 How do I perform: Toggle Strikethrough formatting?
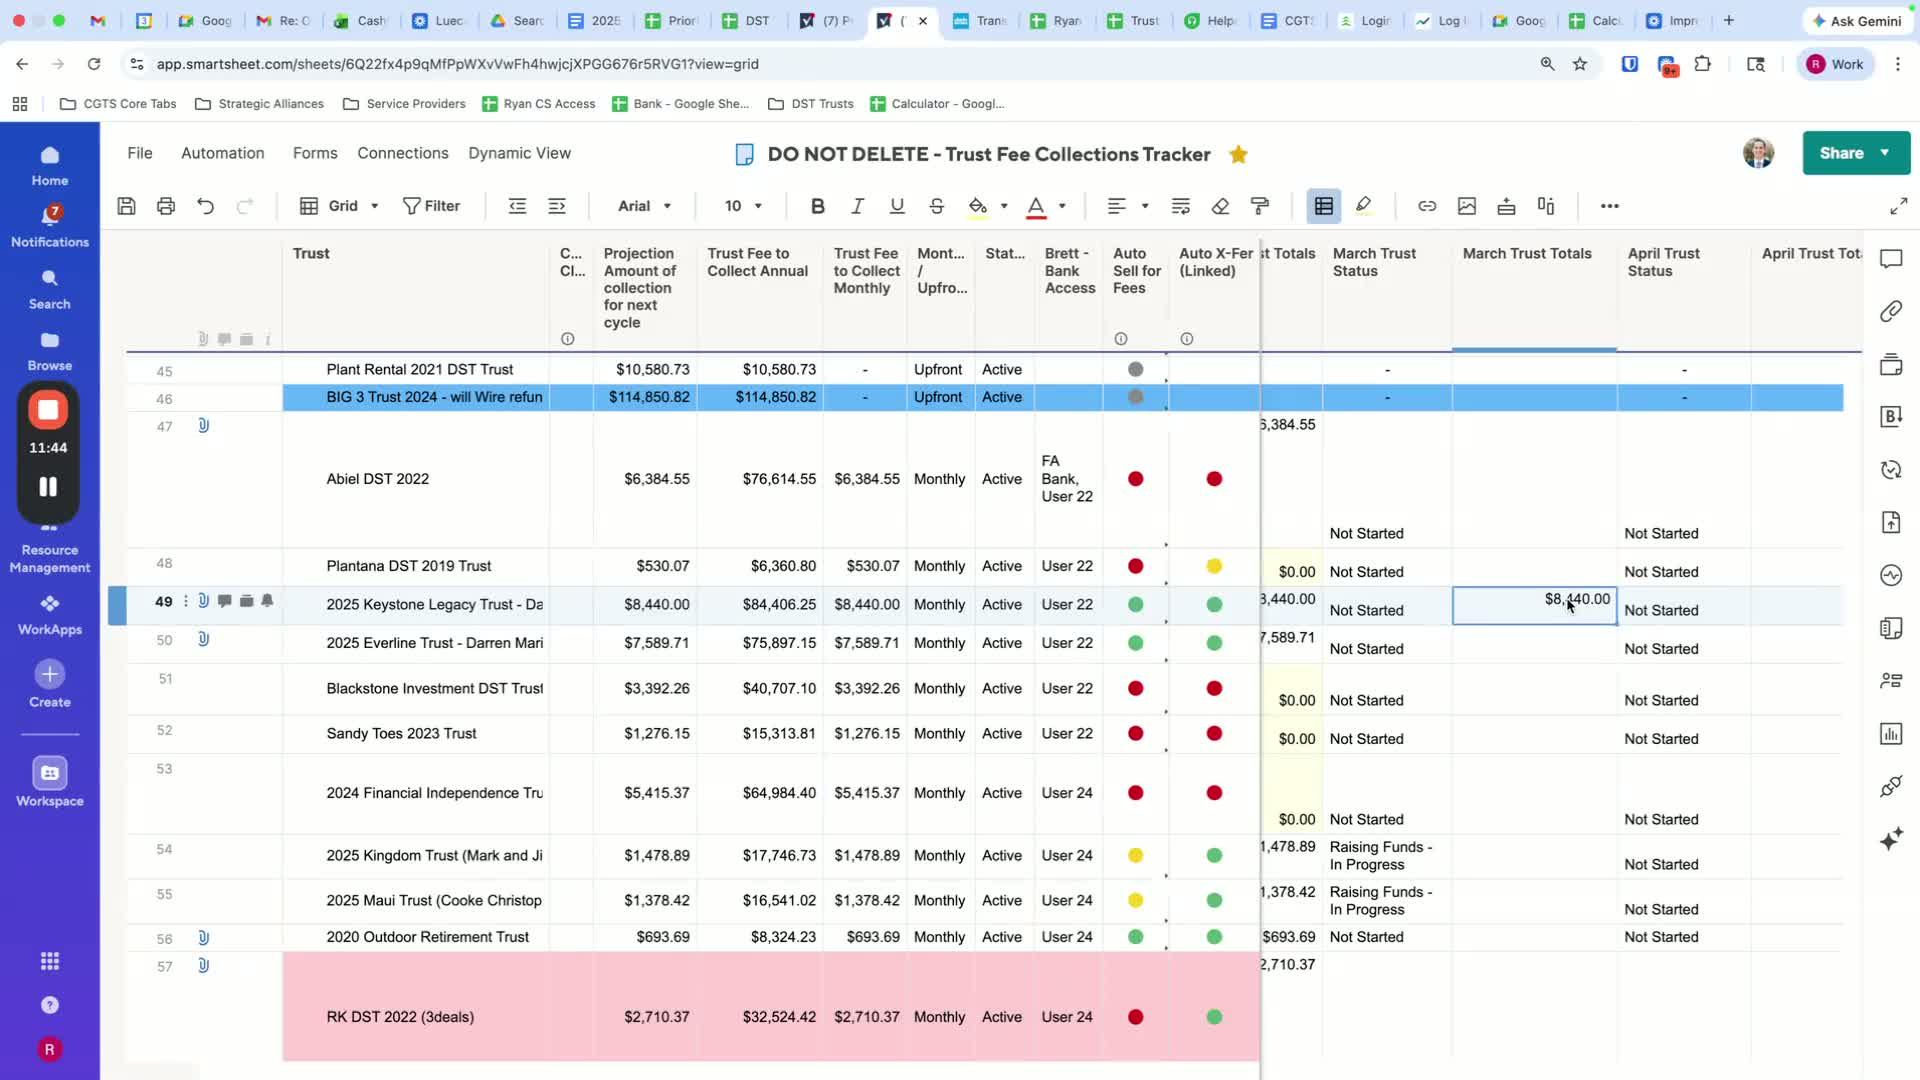pyautogui.click(x=936, y=206)
